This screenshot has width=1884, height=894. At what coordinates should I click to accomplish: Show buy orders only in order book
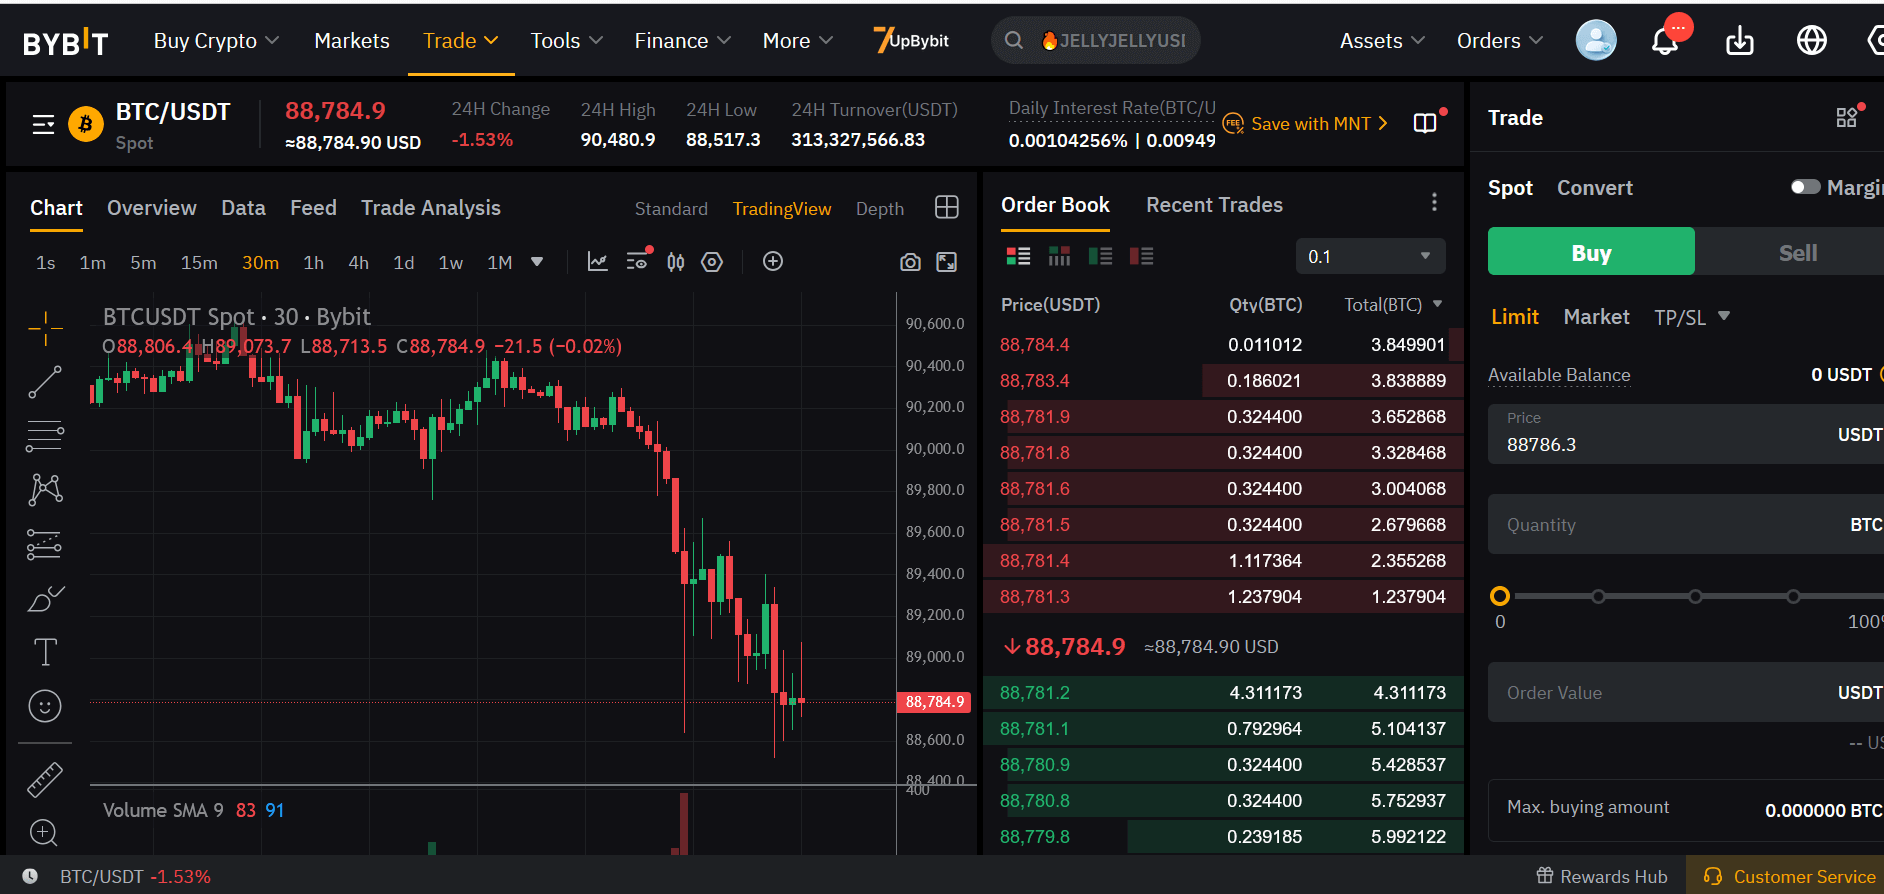tap(1100, 257)
